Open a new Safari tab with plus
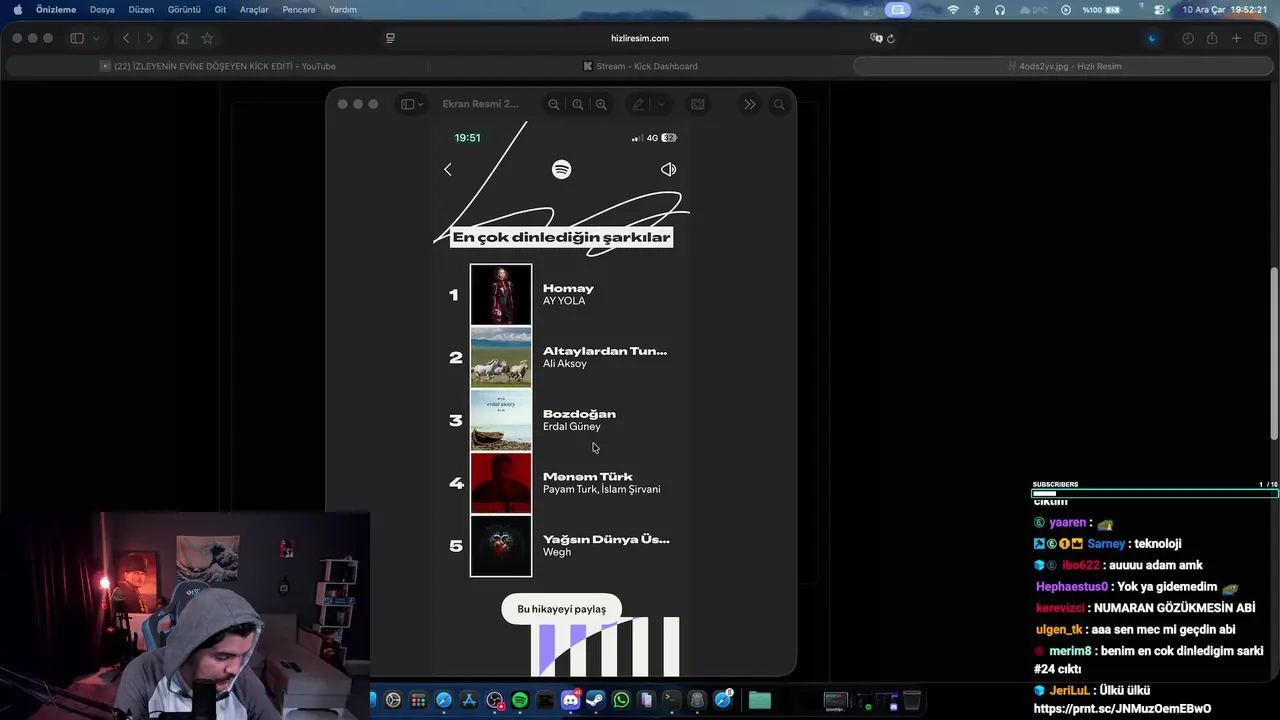Screen dimensions: 1280x720 coord(1236,38)
